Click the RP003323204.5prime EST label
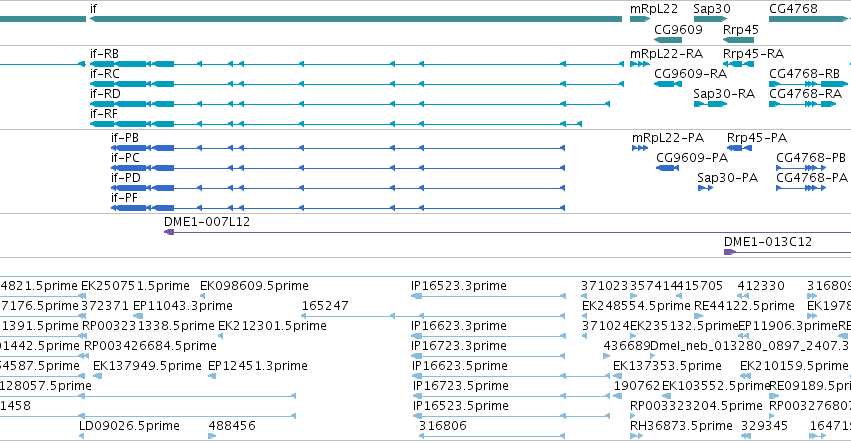 tap(696, 406)
